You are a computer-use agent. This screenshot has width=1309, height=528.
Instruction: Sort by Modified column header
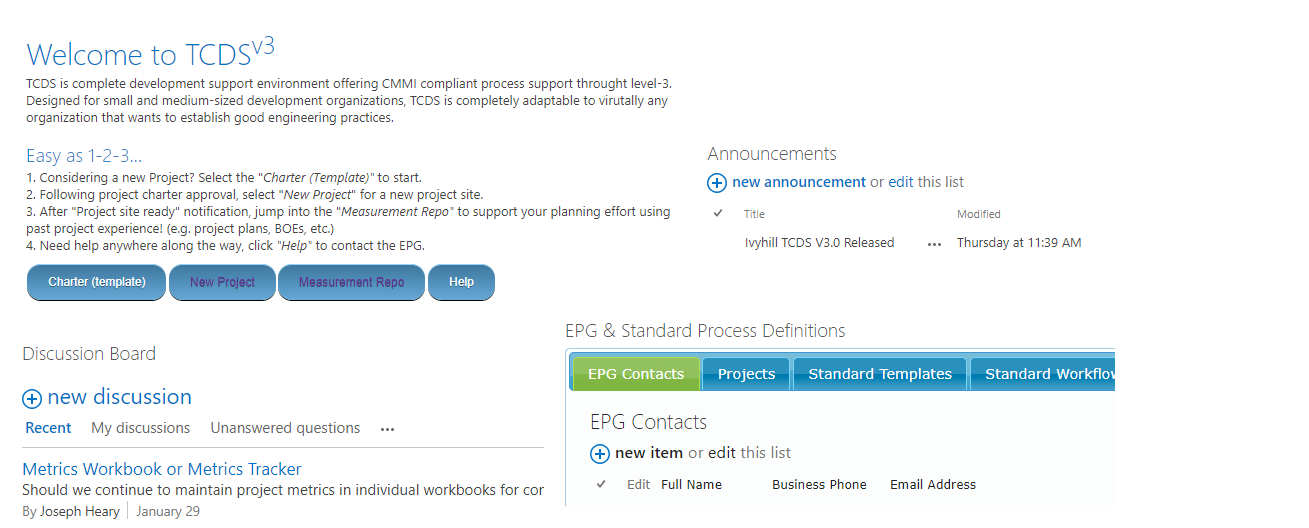coord(979,214)
